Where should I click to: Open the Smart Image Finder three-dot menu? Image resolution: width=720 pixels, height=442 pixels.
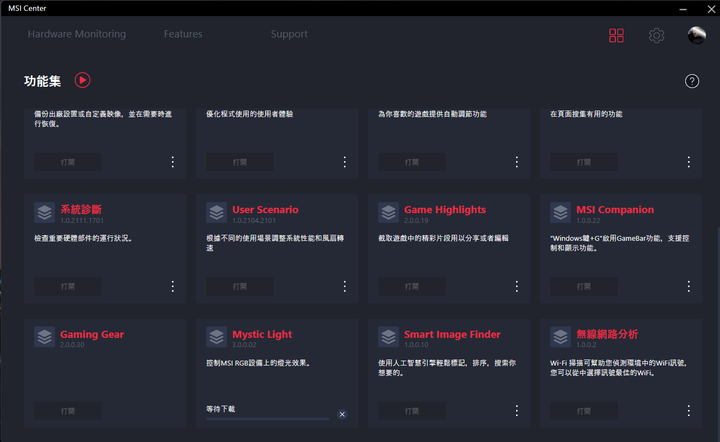point(517,411)
